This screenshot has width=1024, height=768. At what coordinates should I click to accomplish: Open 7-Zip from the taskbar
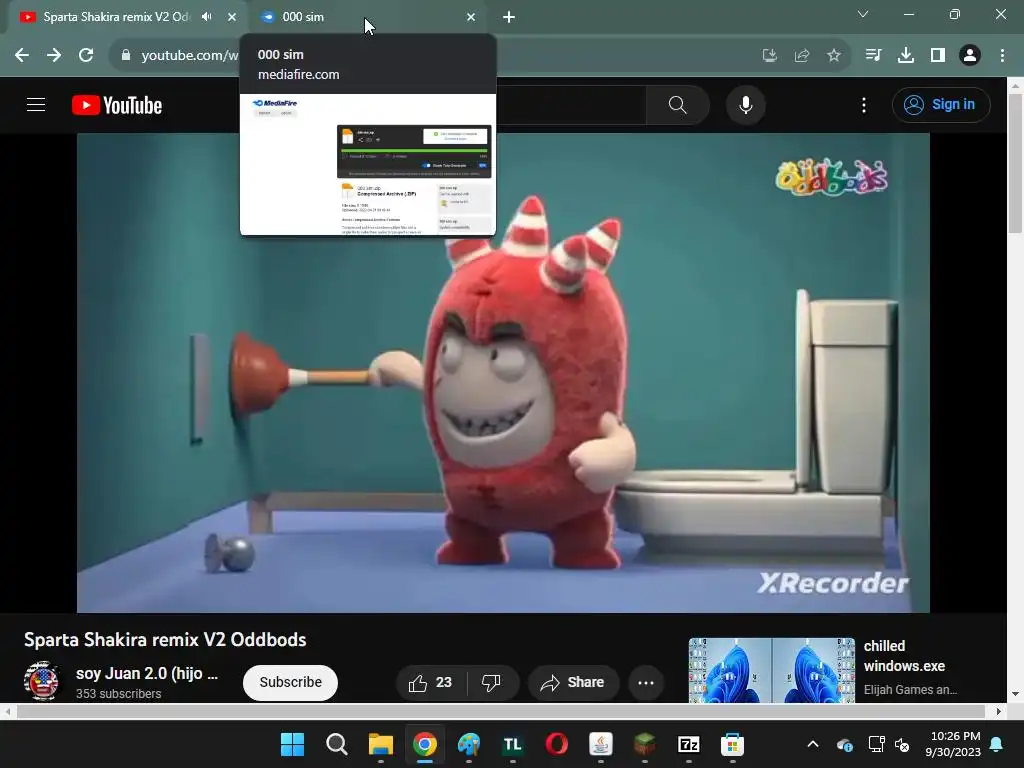pos(689,744)
